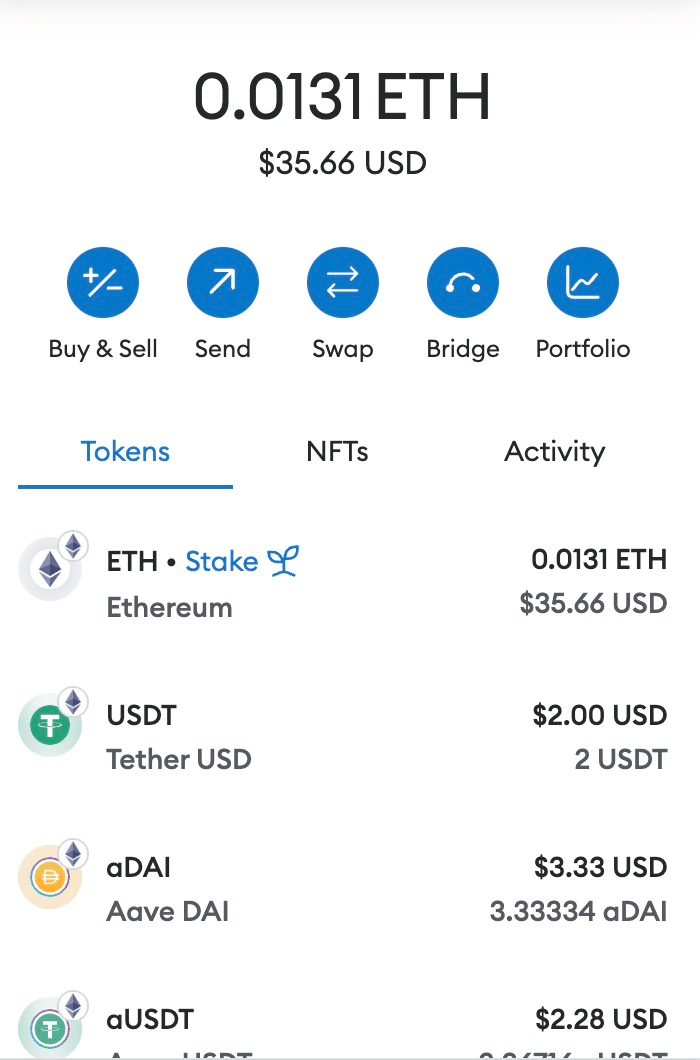Screen dimensions: 700x1060
Task: Open the Aave DAI token entry
Action: tap(168, 911)
